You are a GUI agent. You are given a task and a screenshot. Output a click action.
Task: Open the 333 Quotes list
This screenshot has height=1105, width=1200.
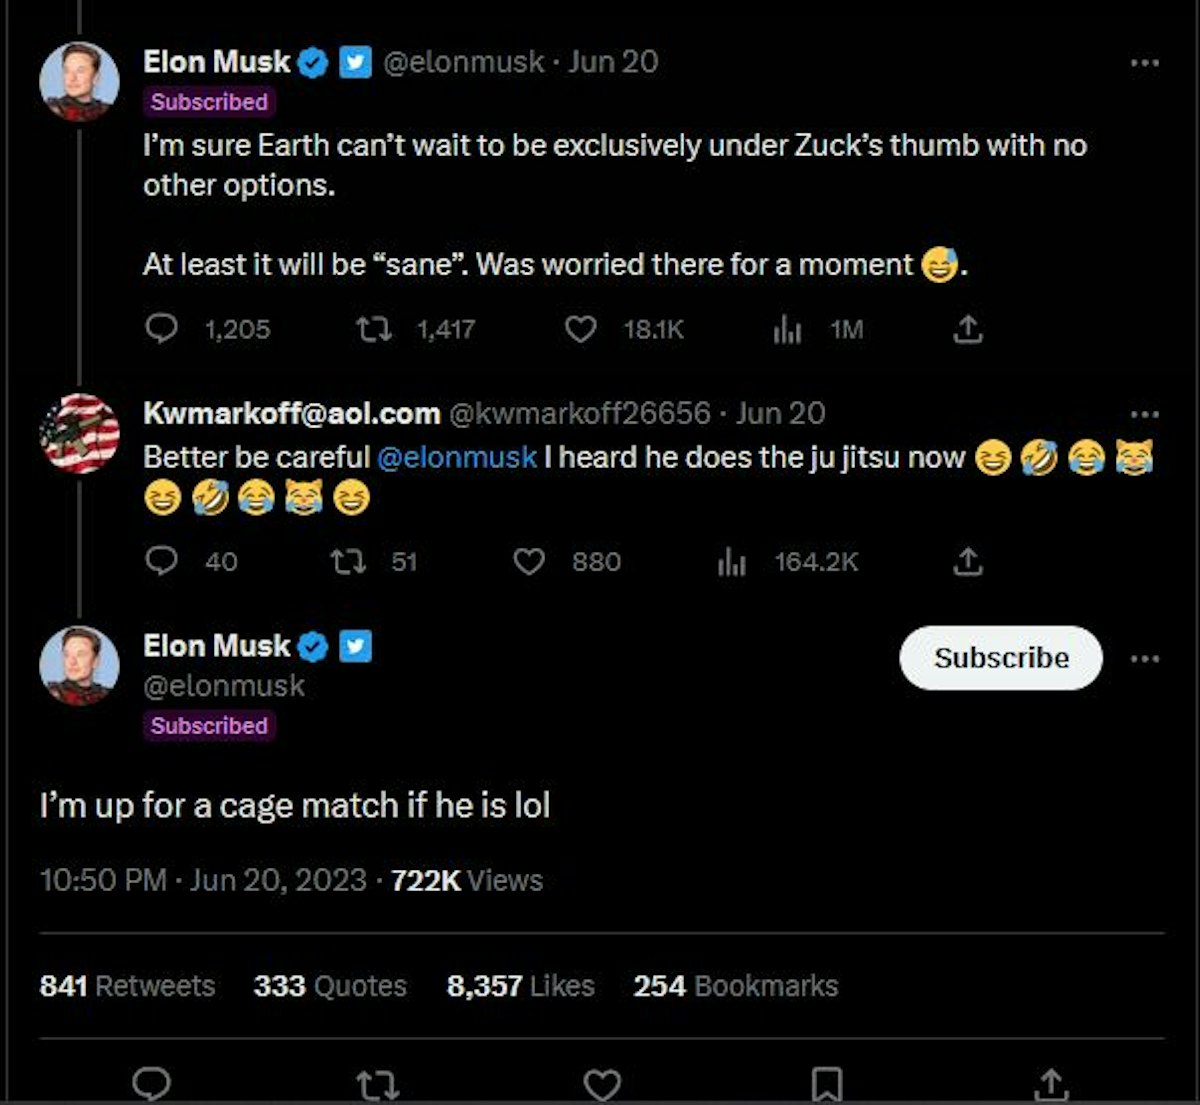click(x=330, y=986)
